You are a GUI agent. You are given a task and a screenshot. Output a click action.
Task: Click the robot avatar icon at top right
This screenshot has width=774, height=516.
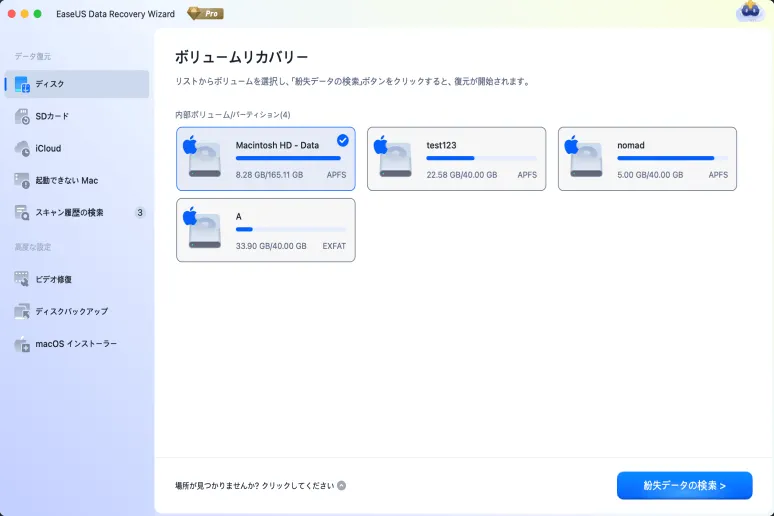point(750,12)
